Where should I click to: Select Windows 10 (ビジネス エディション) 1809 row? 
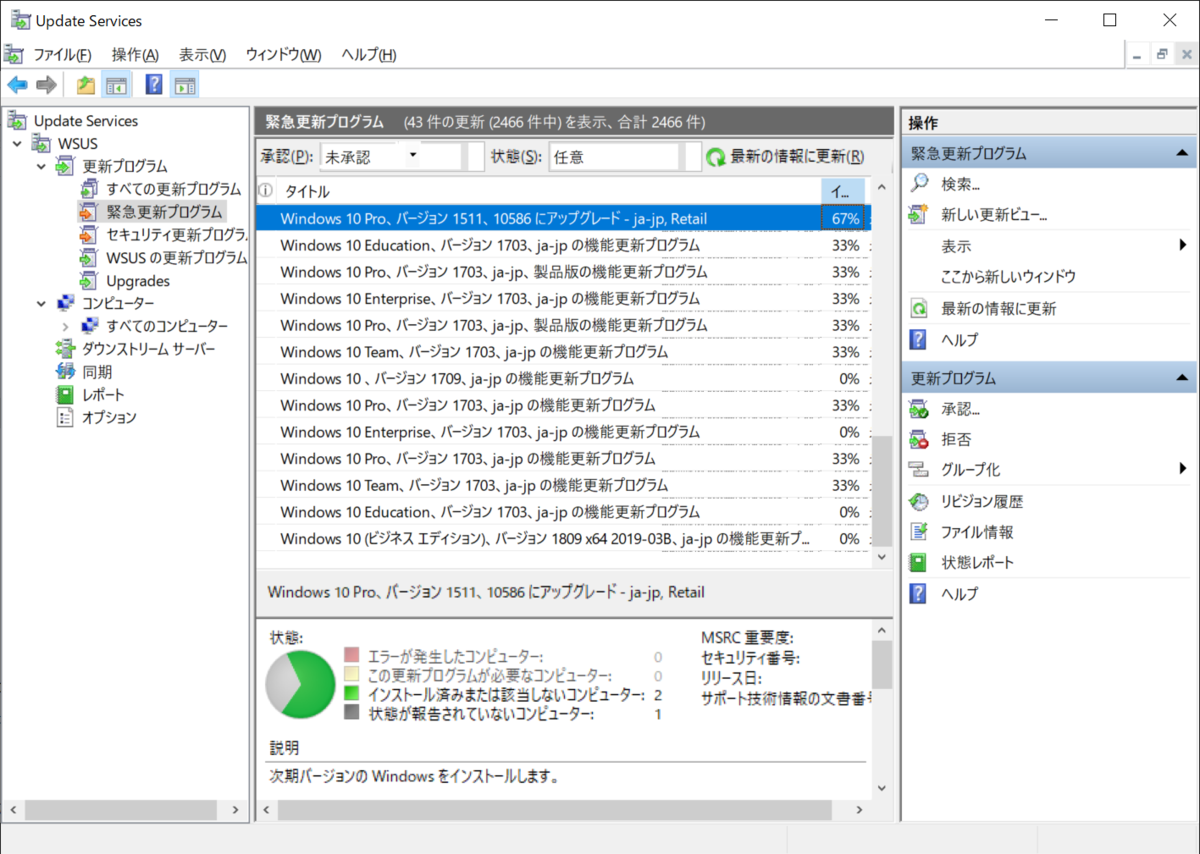pos(563,538)
